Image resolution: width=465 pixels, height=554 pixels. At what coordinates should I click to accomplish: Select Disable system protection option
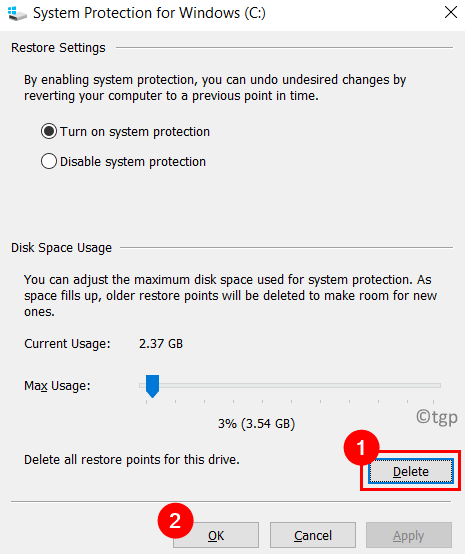[123, 161]
